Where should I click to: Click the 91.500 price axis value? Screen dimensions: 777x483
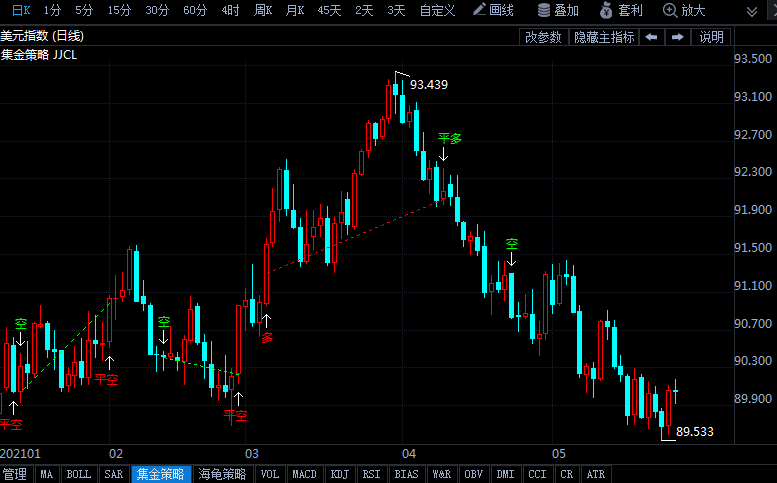click(753, 247)
